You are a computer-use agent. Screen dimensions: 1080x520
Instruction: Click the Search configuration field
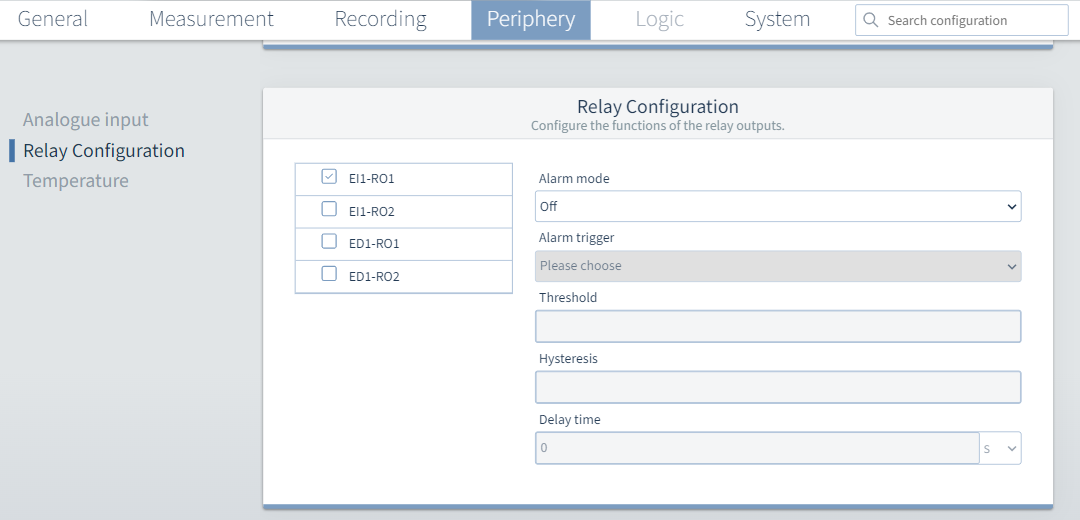[x=970, y=20]
